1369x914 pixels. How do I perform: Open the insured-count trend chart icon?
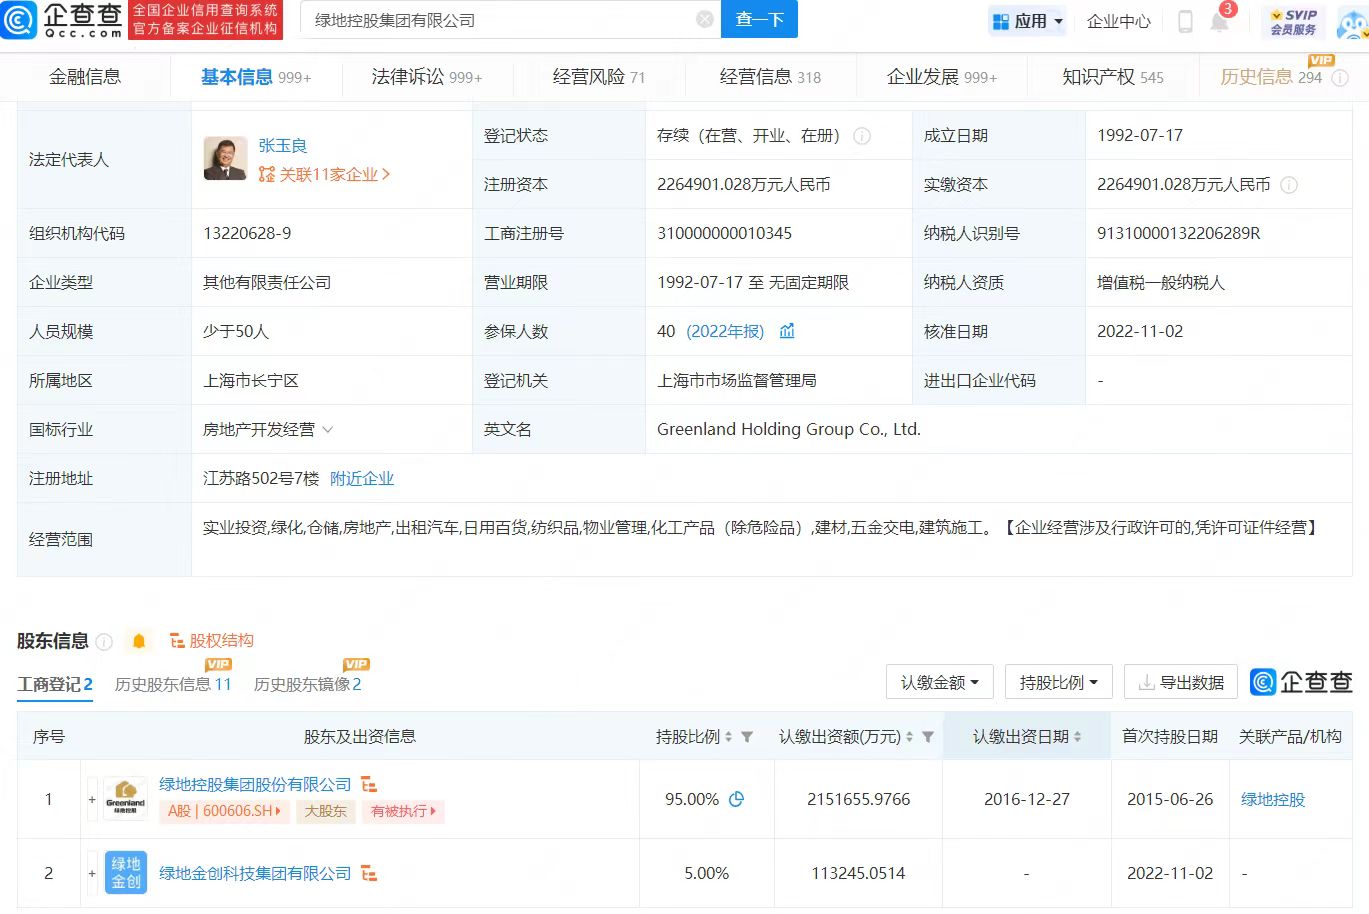787,331
